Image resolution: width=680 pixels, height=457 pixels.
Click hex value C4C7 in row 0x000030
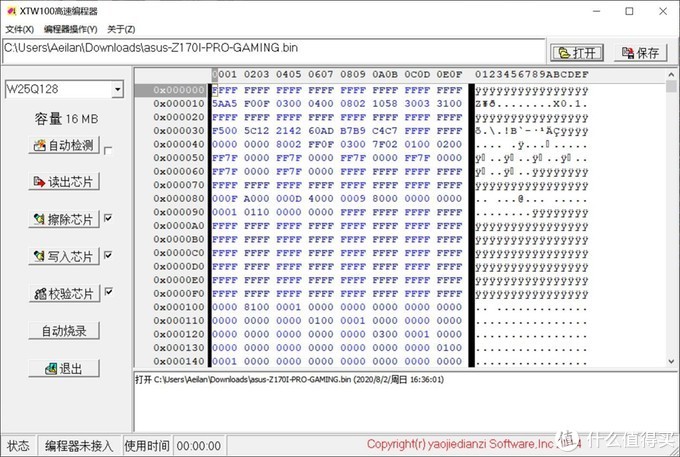tap(385, 131)
